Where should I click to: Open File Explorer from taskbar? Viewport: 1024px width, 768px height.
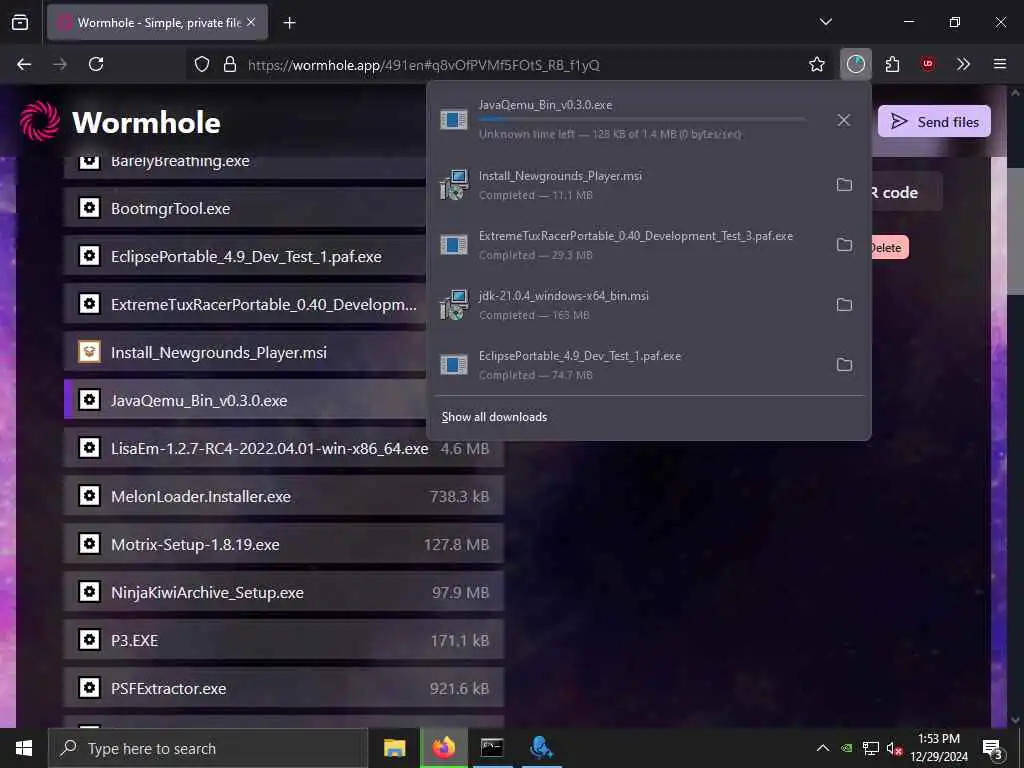(394, 748)
